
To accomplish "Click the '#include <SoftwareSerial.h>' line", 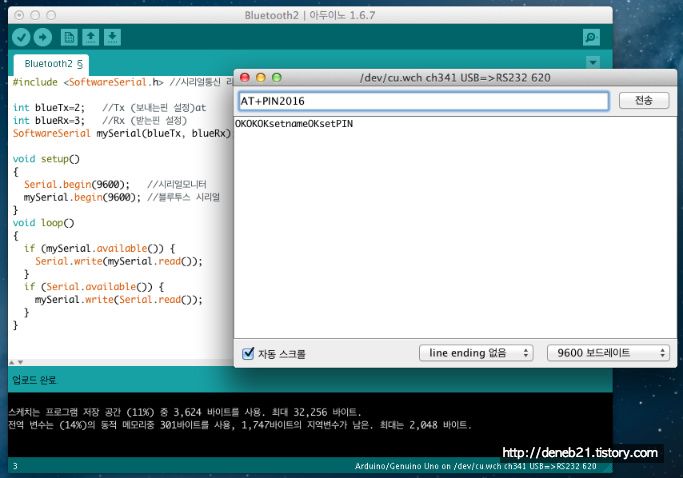I will coord(88,82).
